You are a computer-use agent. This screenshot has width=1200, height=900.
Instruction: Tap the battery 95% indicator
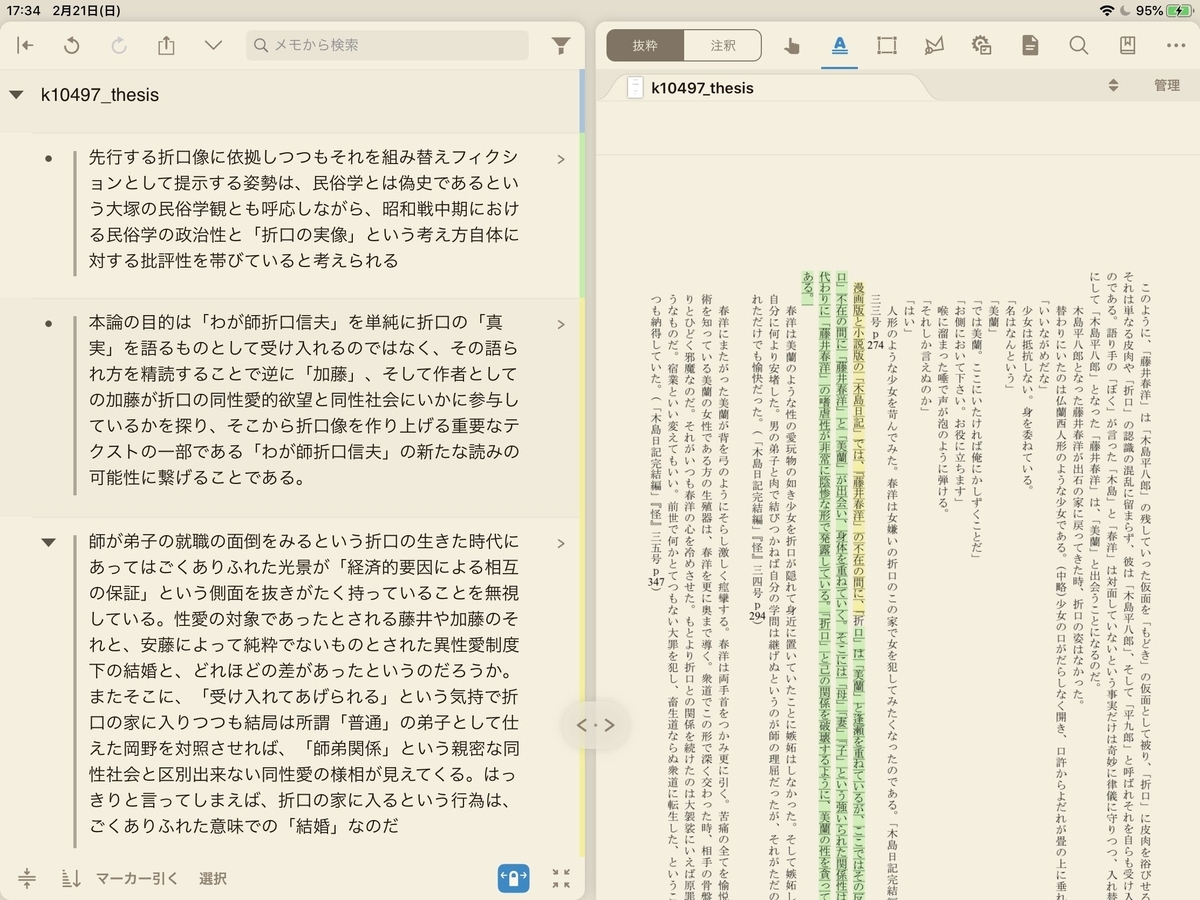coord(1164,10)
